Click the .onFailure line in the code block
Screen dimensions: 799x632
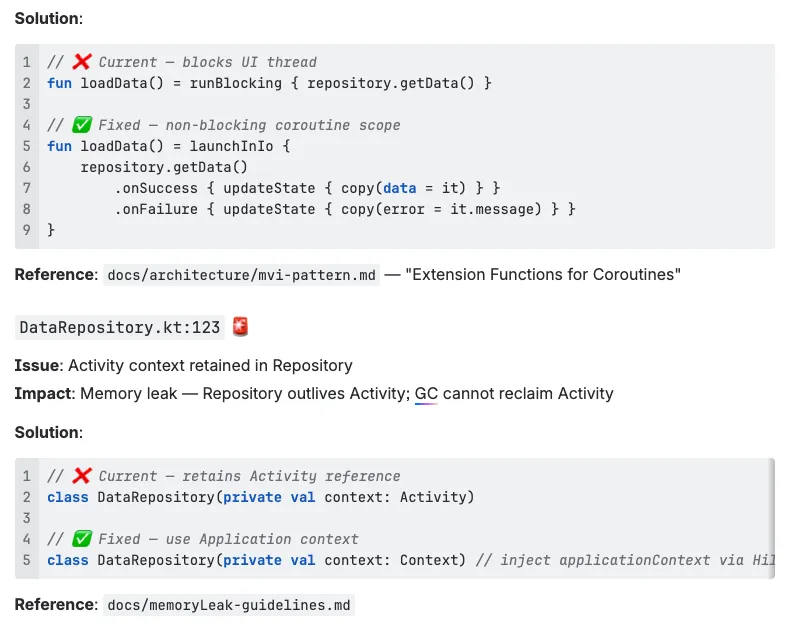[x=345, y=209]
